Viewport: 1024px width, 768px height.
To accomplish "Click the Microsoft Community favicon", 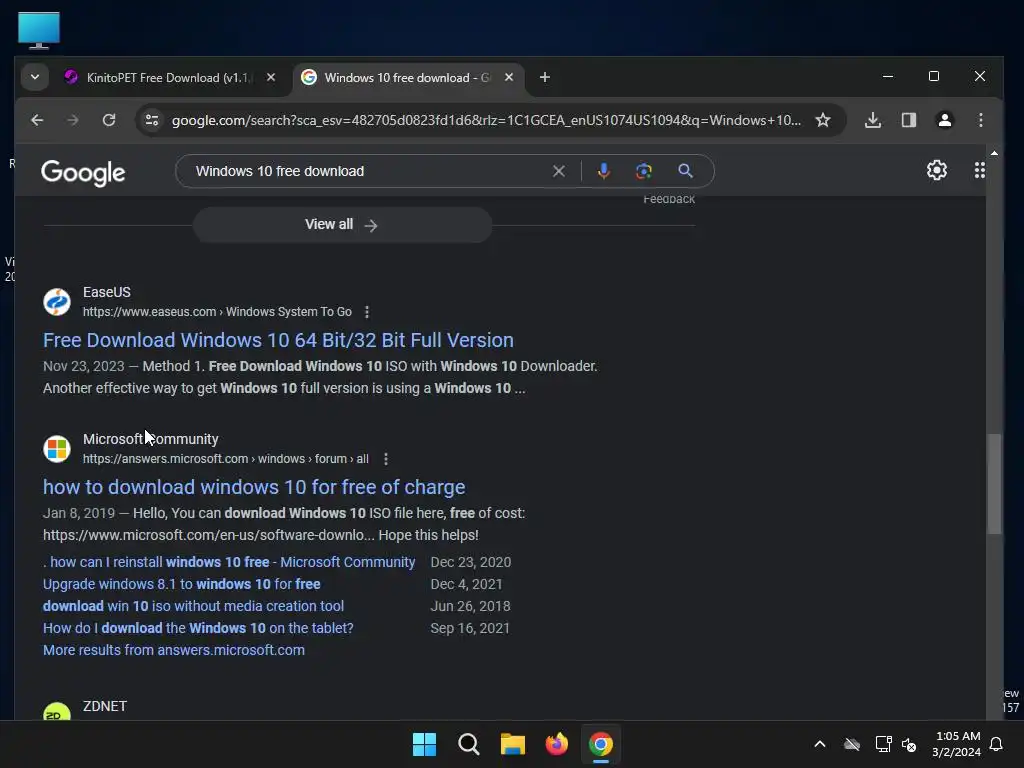I will (57, 449).
